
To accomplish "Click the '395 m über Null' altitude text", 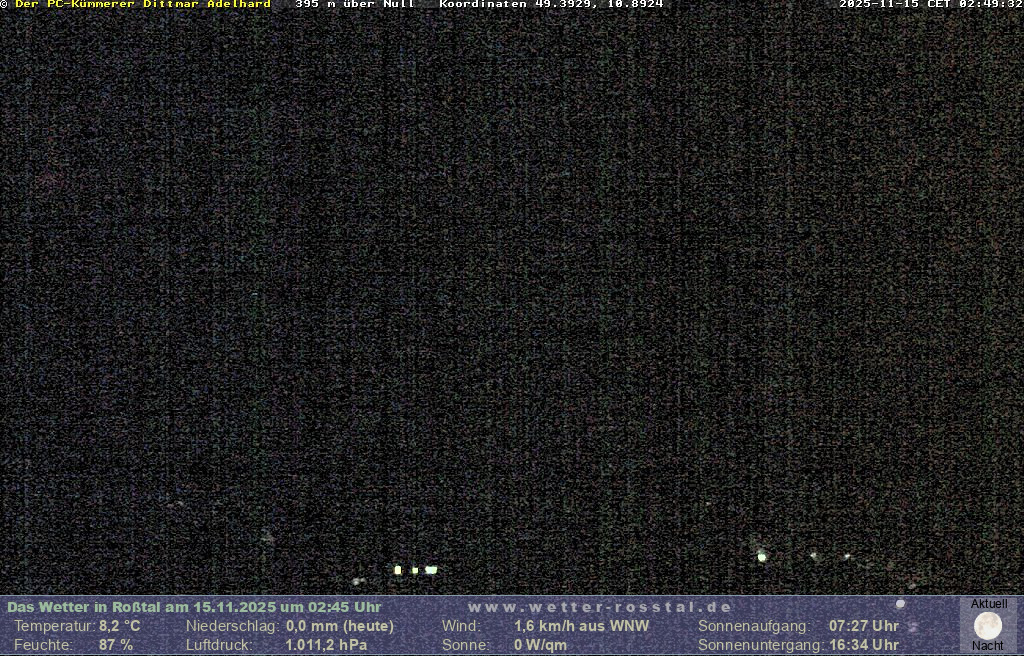I will (355, 4).
